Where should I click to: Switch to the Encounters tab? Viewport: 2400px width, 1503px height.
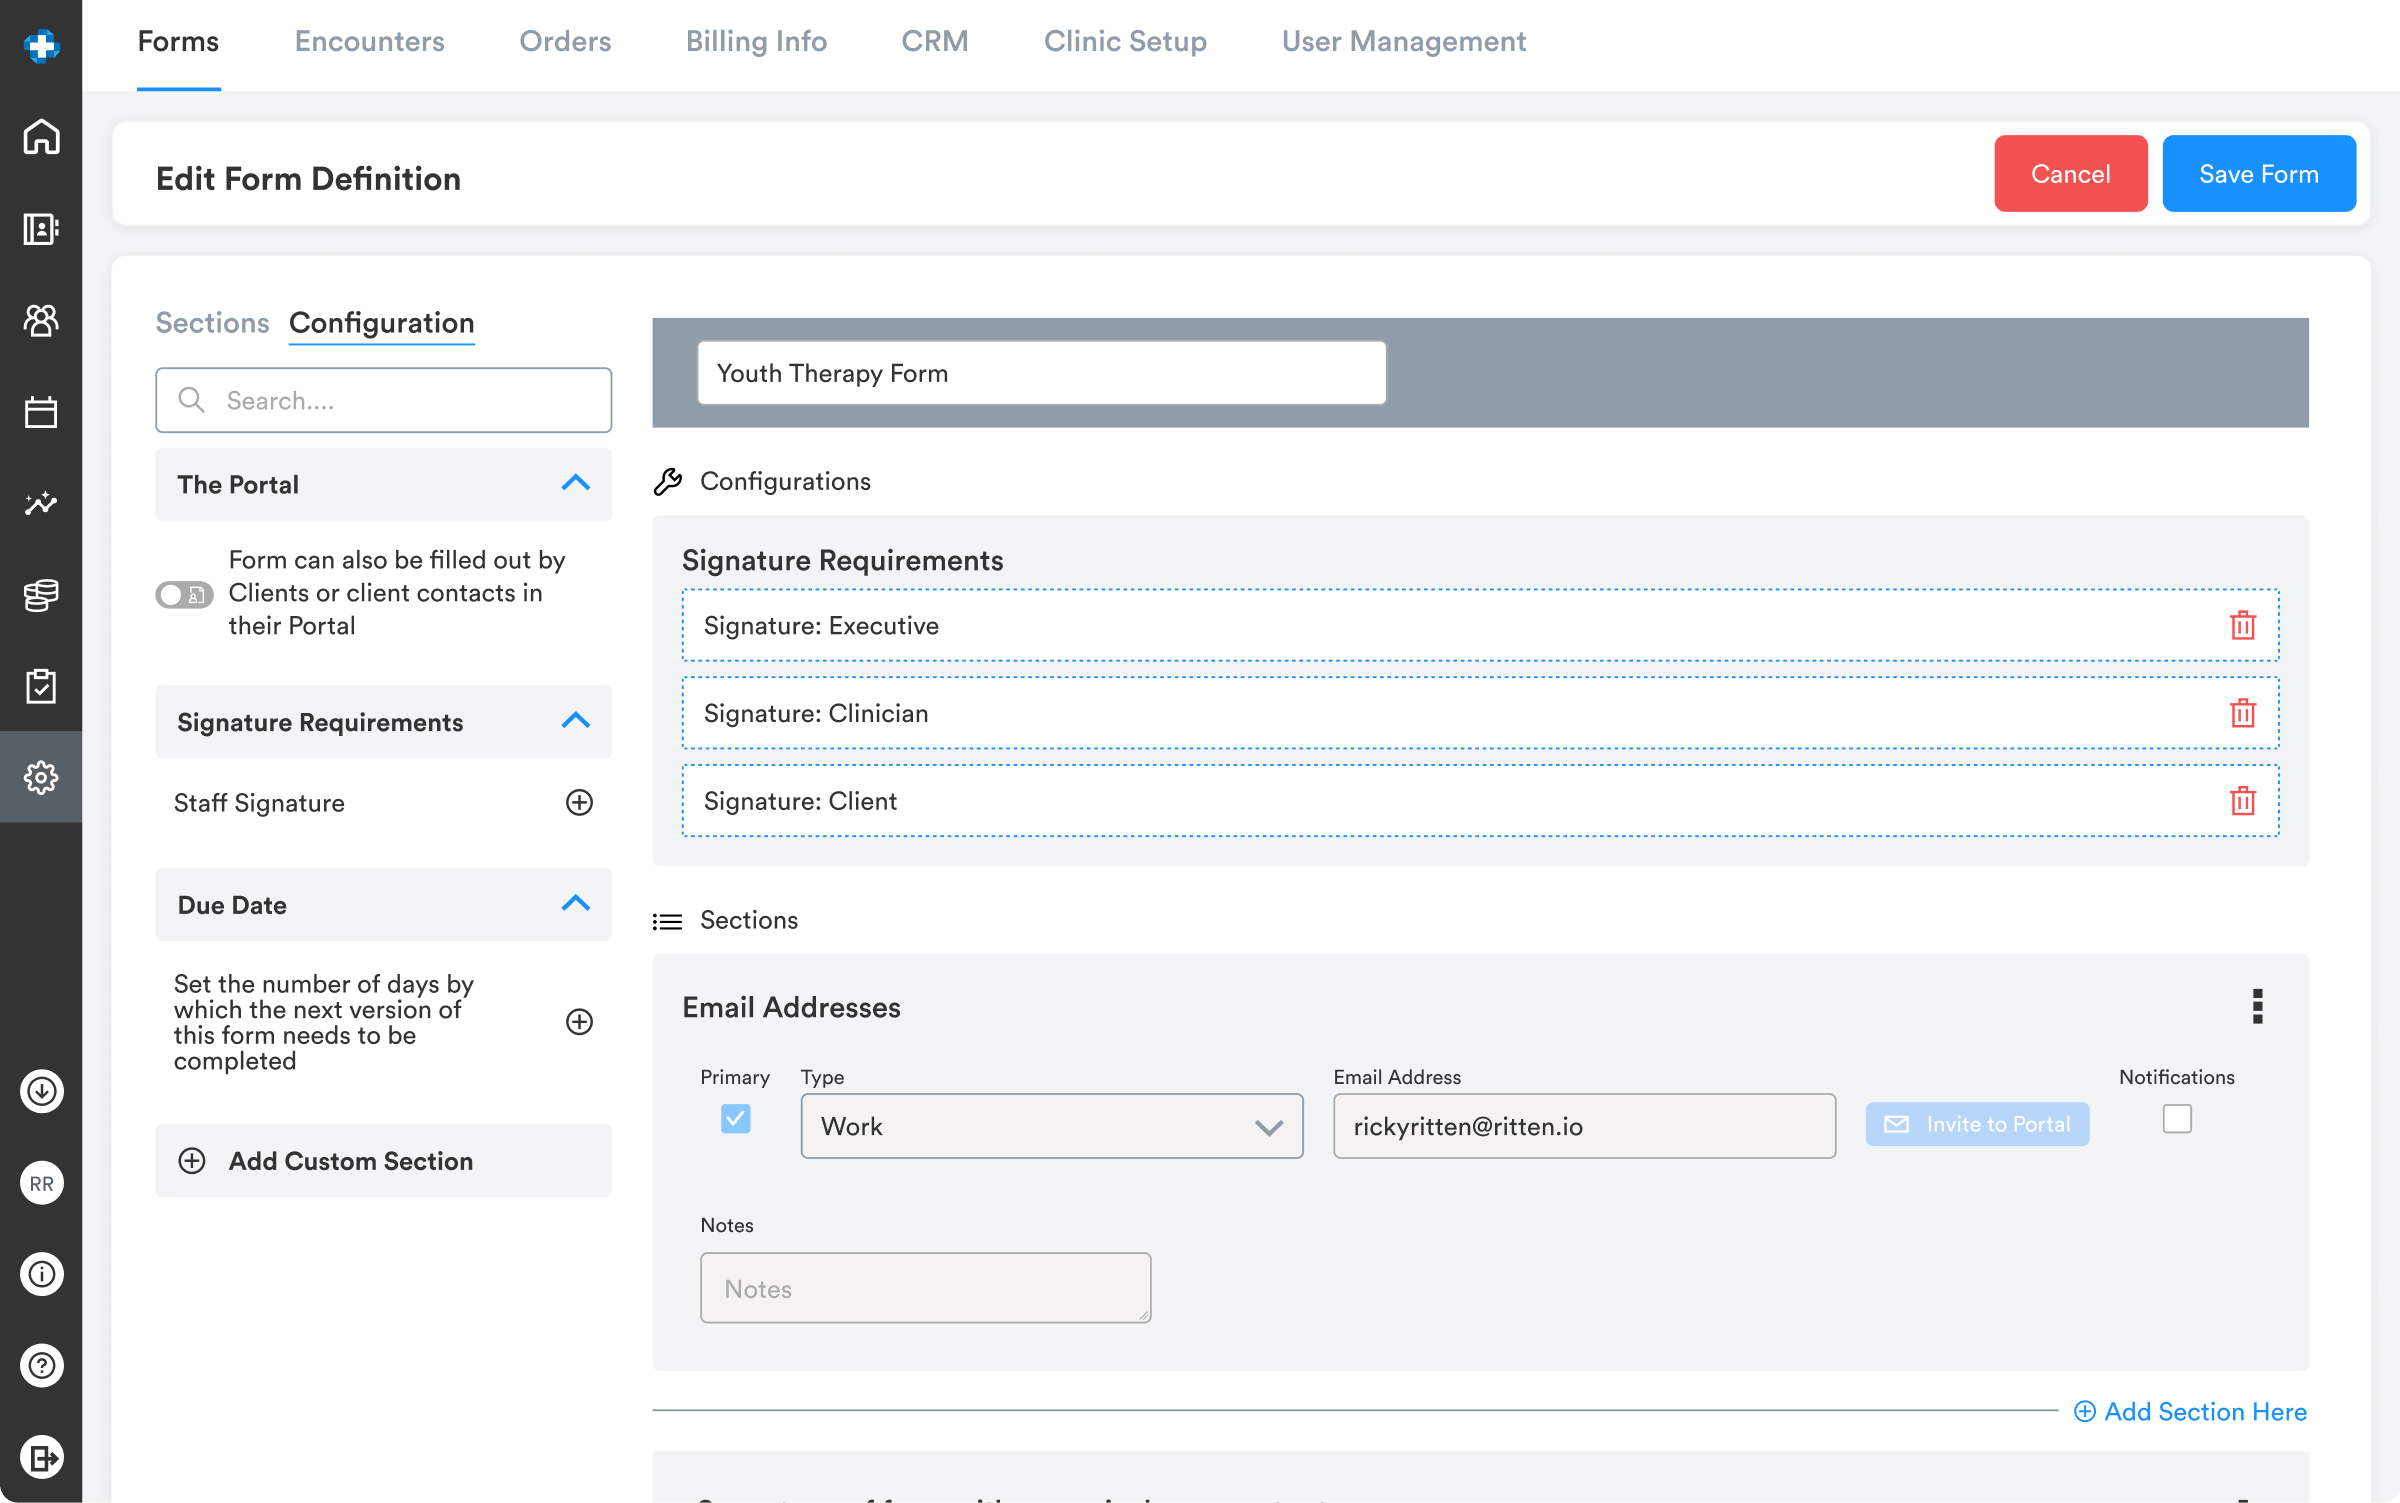pos(369,41)
